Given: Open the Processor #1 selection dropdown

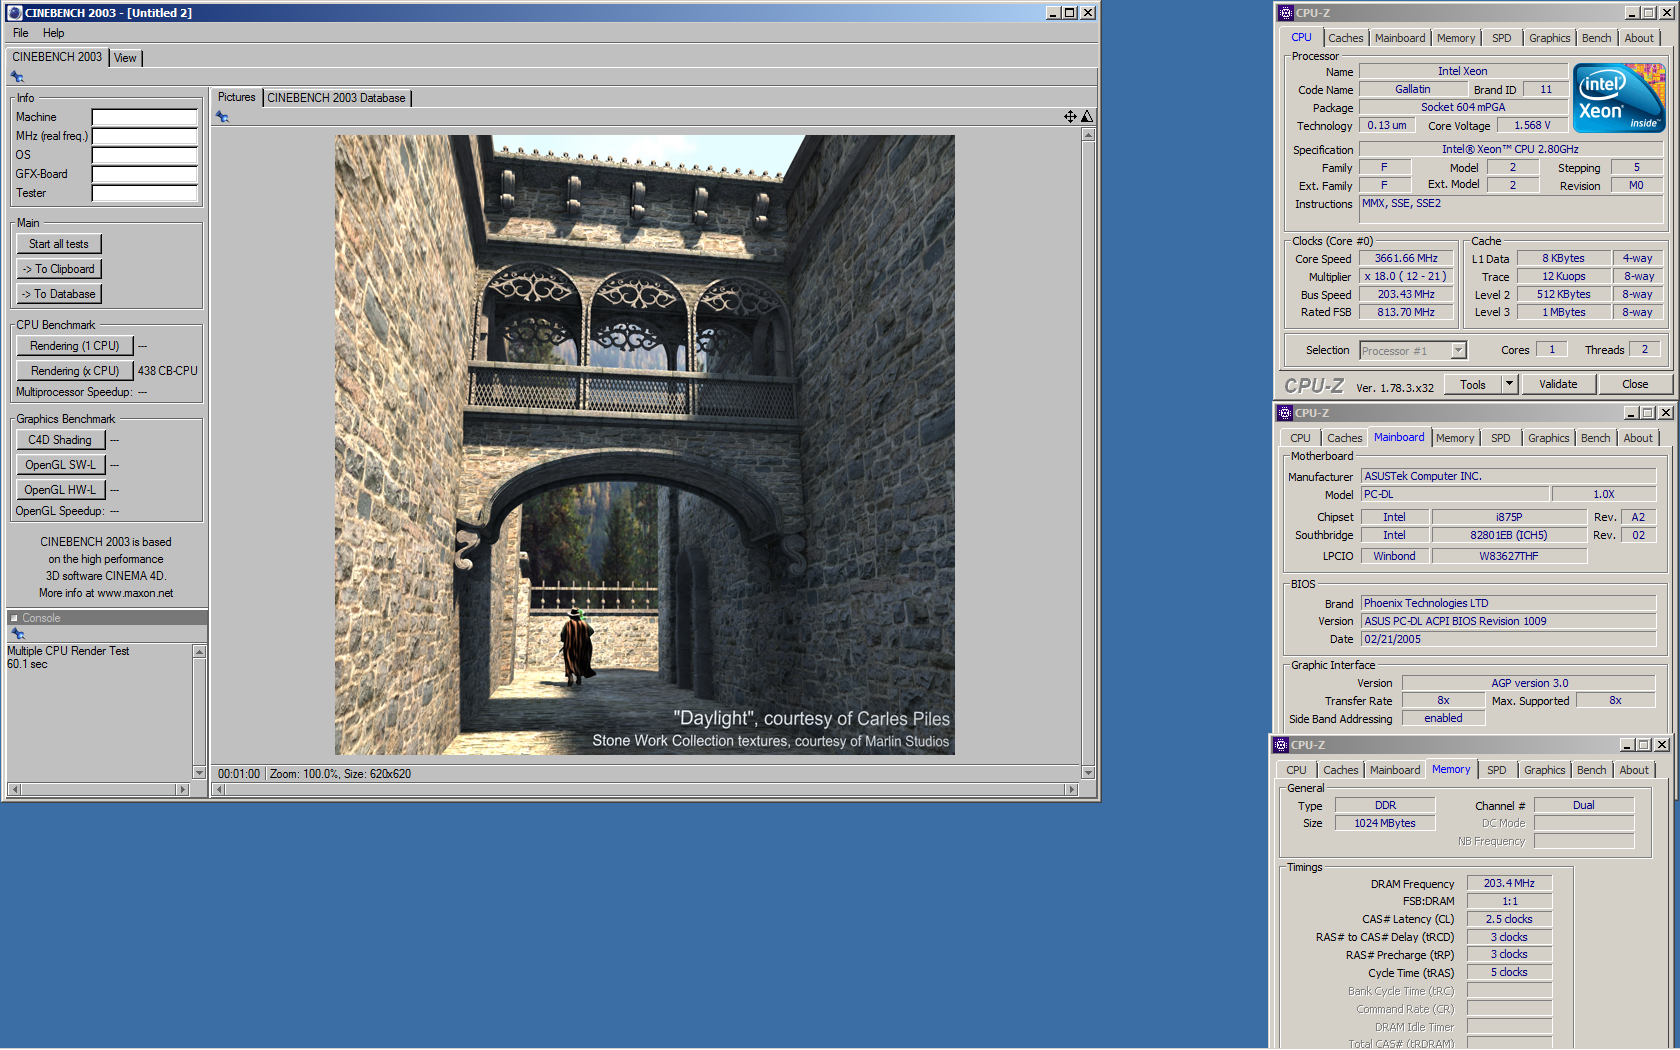Looking at the screenshot, I should tap(1458, 350).
